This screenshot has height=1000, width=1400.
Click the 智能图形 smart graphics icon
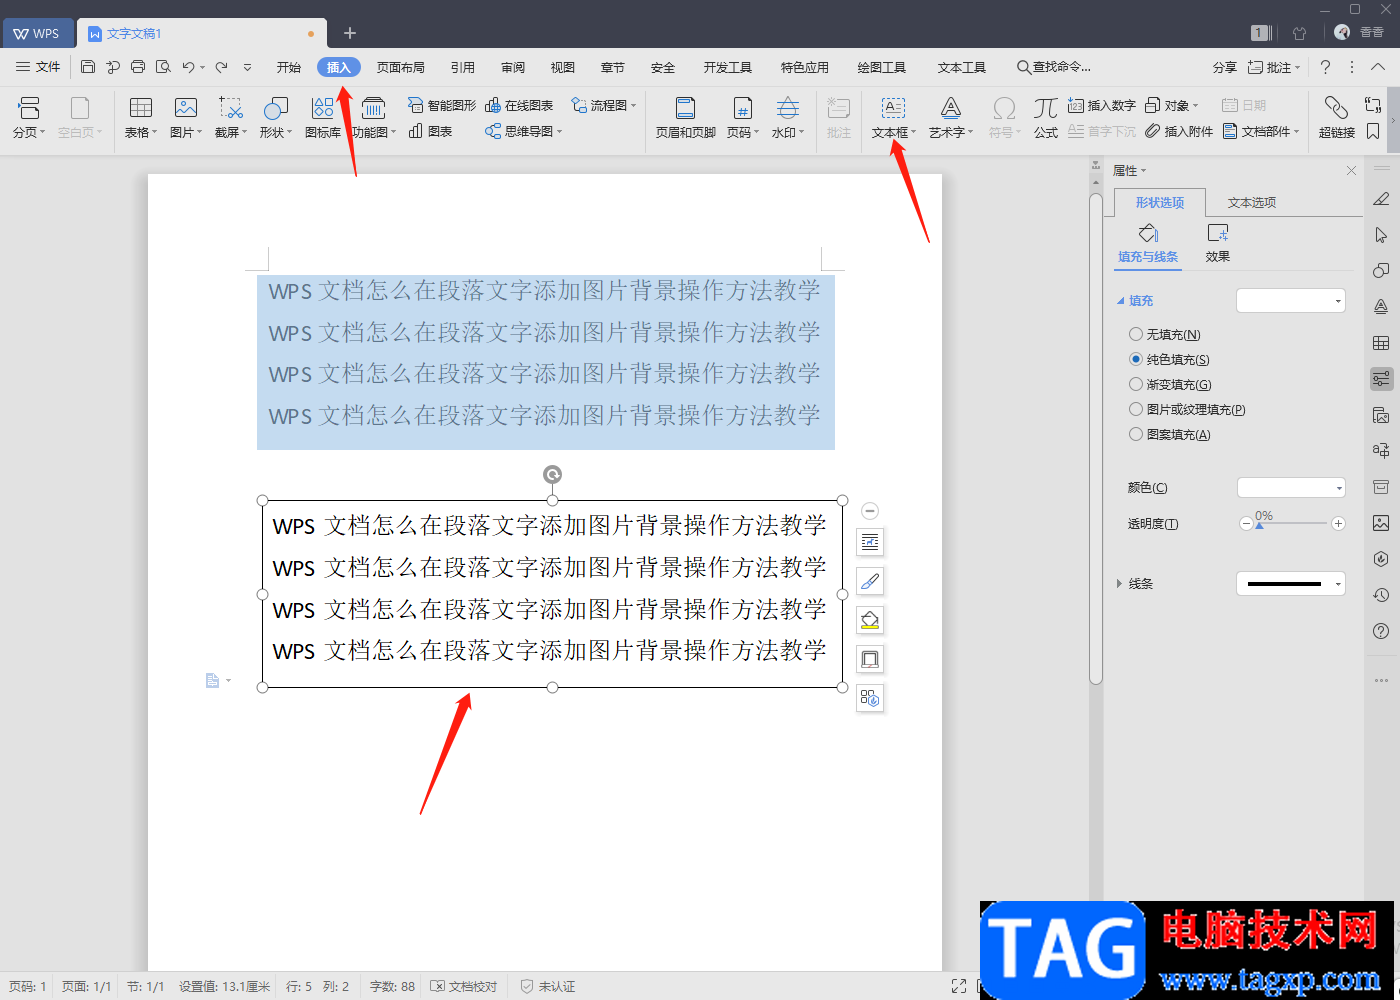click(x=441, y=105)
